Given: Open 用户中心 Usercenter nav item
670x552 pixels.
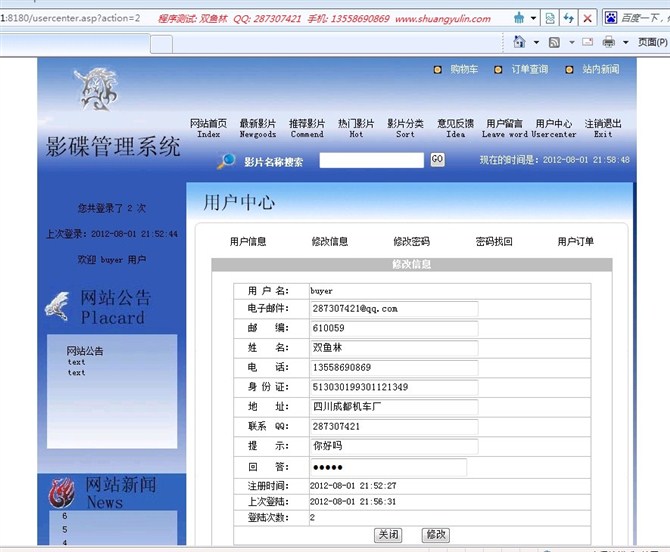Looking at the screenshot, I should pyautogui.click(x=554, y=129).
